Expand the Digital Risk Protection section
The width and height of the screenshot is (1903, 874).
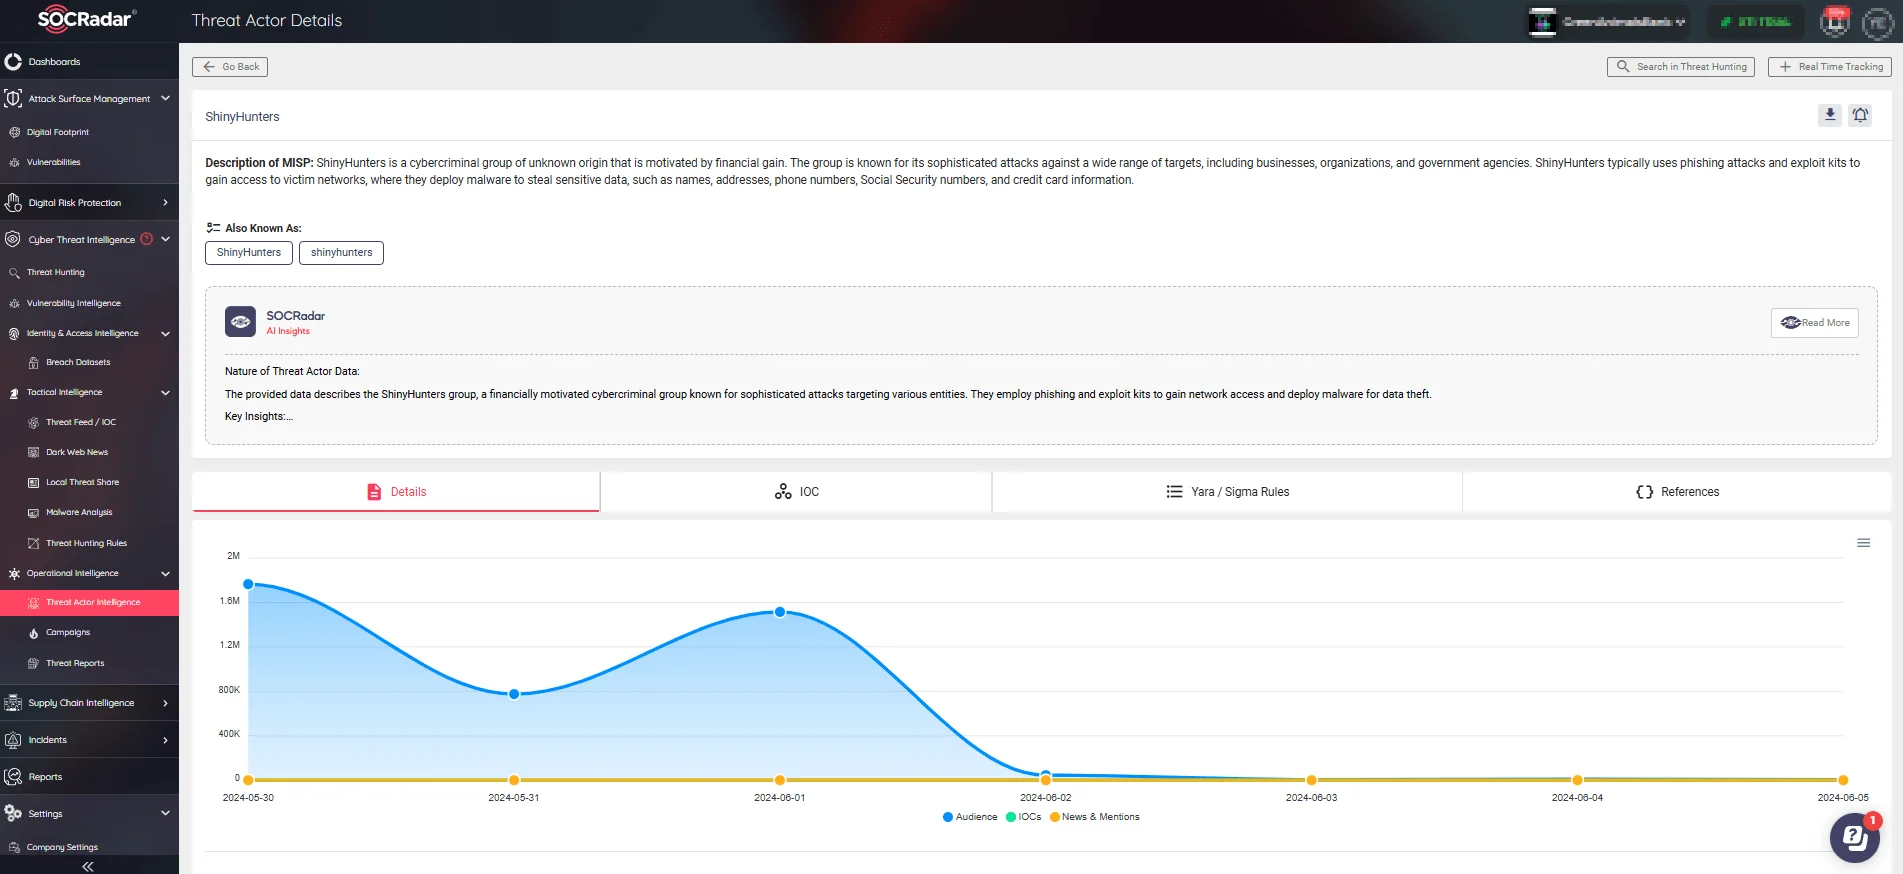(166, 203)
